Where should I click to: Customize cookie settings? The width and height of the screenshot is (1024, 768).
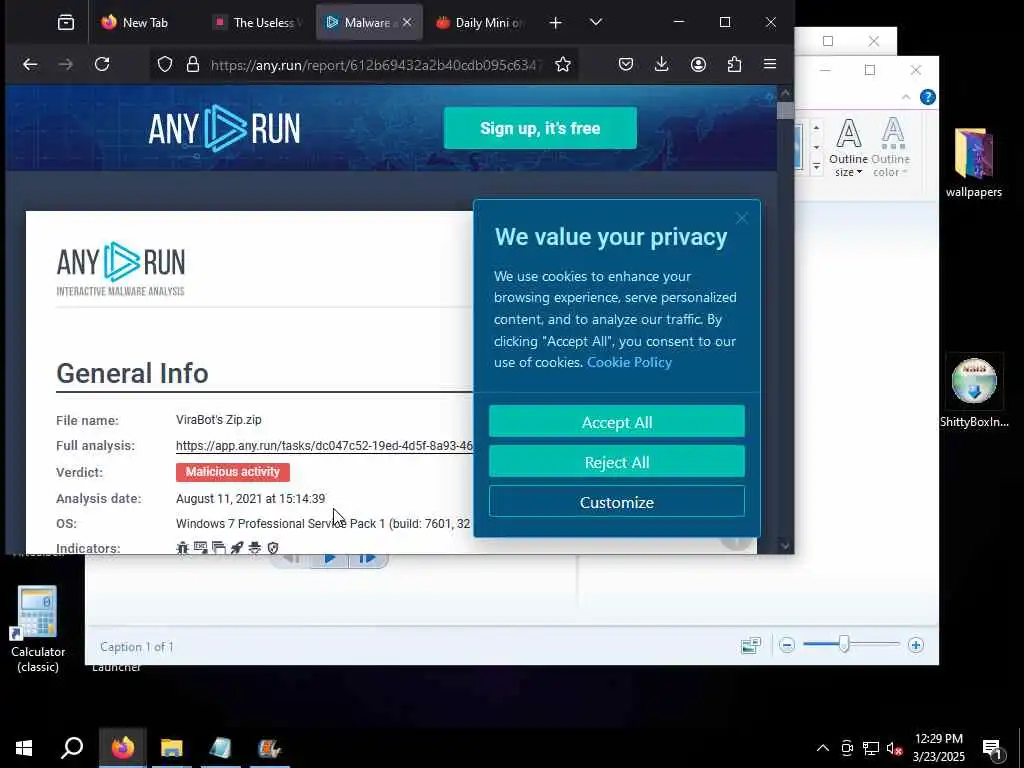tap(616, 502)
